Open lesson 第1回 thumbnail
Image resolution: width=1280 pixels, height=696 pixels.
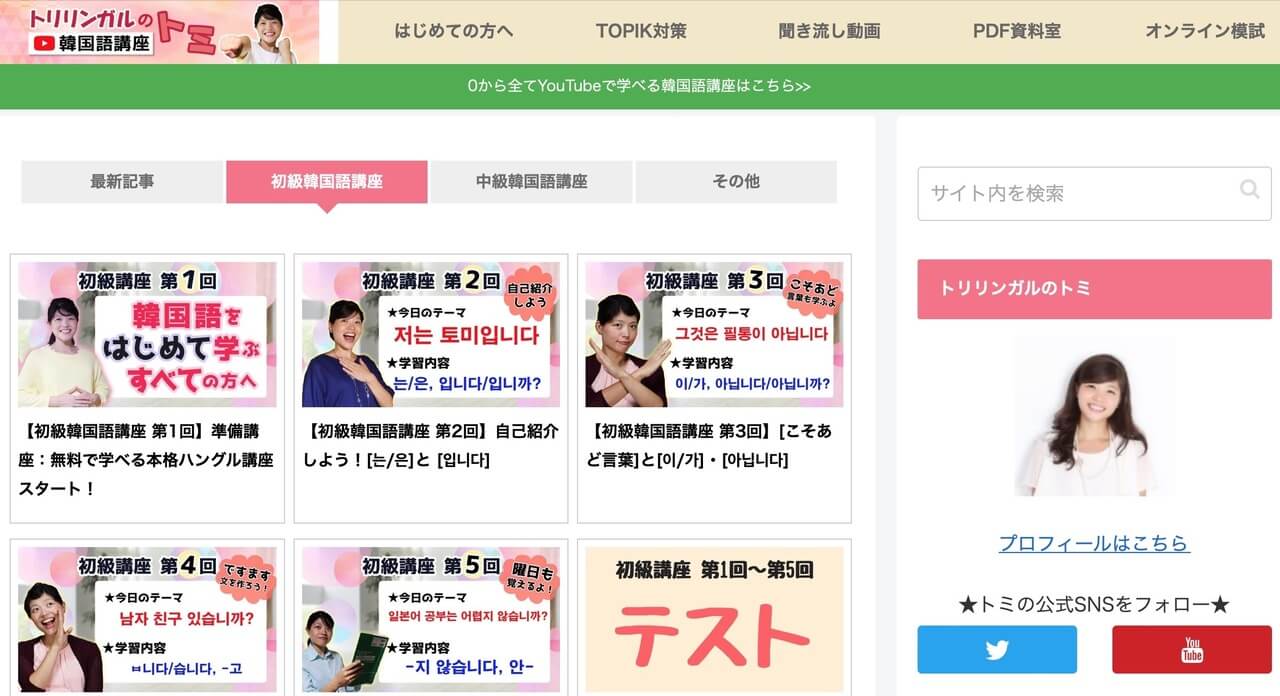[x=147, y=334]
